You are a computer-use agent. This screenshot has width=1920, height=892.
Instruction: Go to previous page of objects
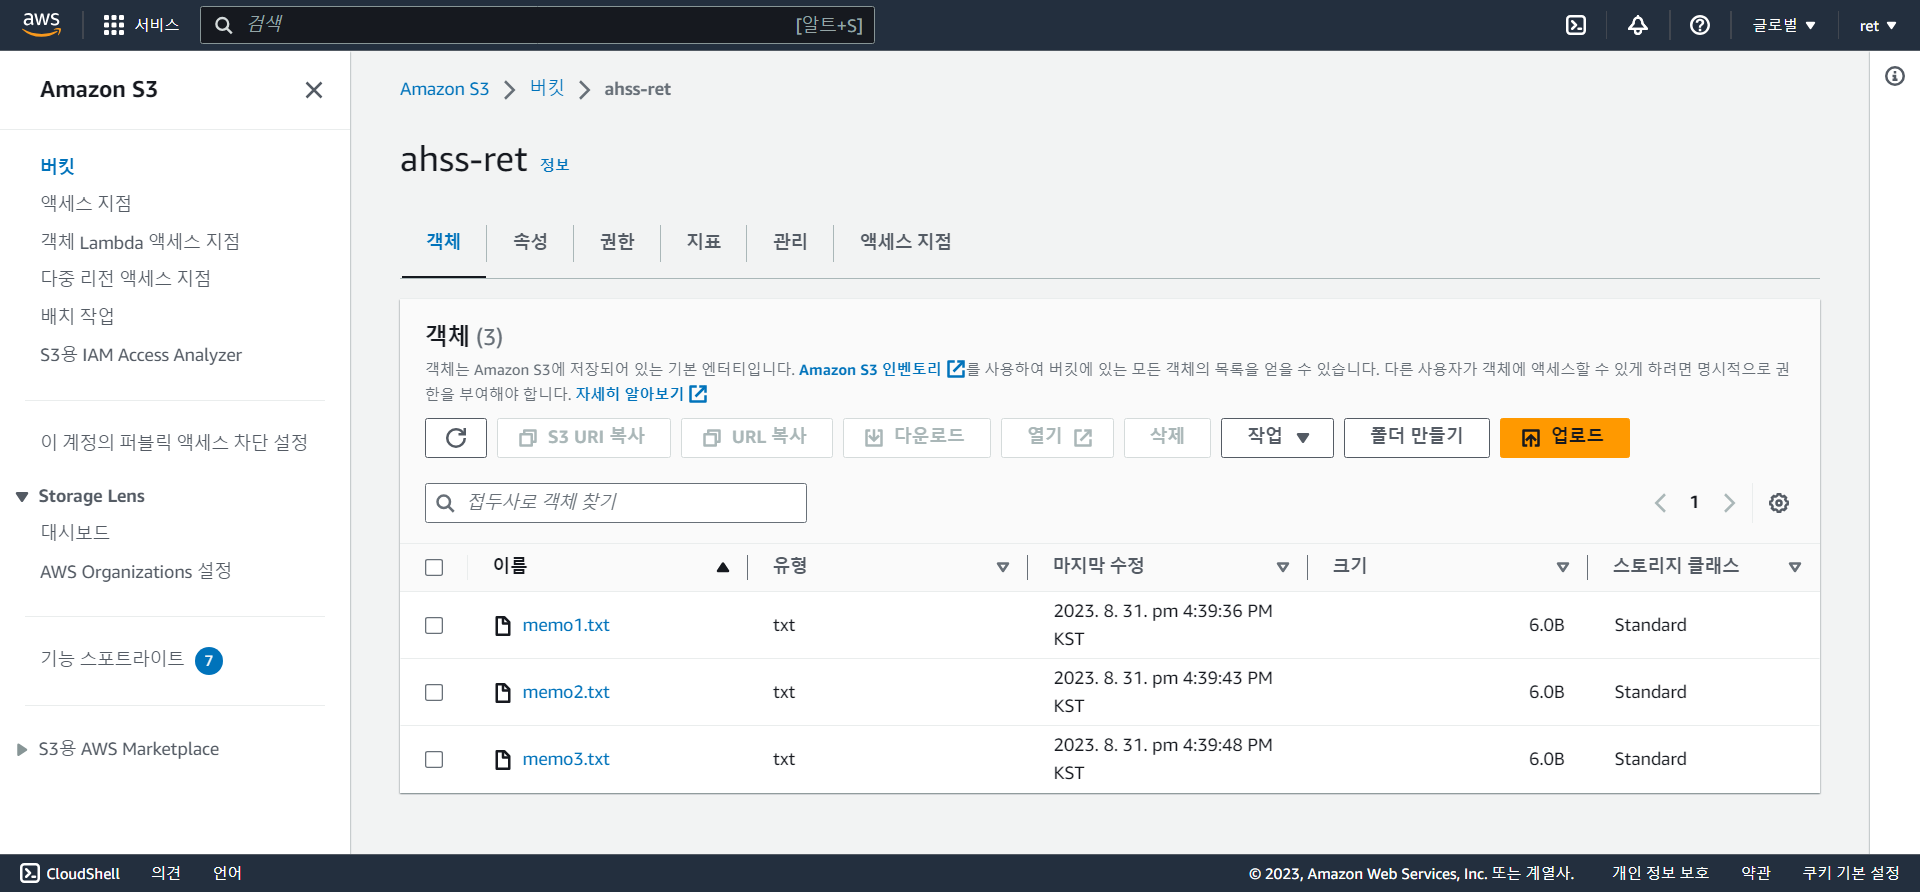tap(1660, 503)
